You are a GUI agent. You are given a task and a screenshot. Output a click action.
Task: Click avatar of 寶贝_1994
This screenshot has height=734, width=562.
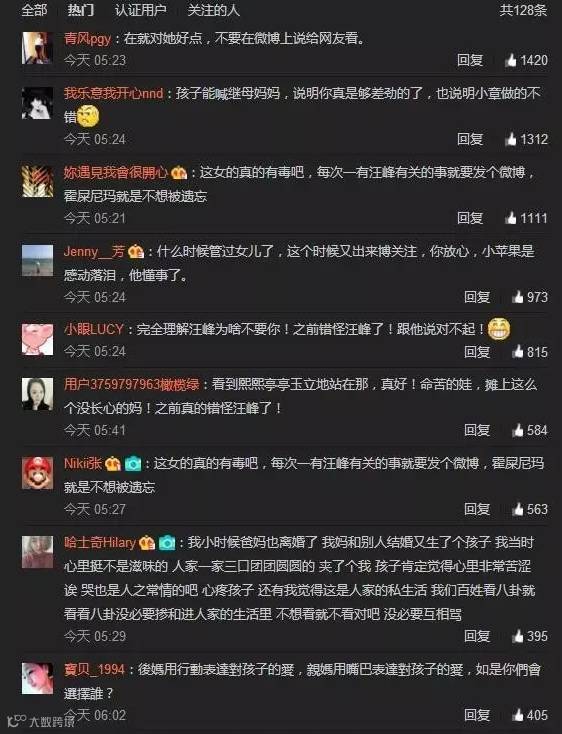(37, 678)
